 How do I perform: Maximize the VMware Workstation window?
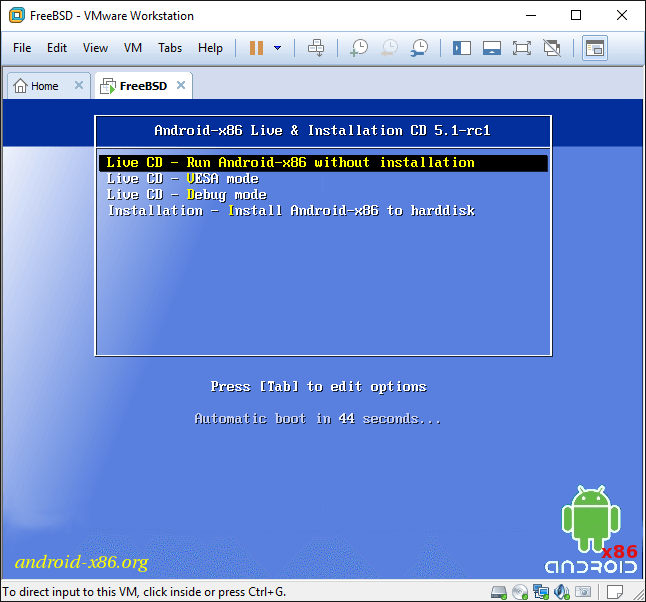click(576, 15)
